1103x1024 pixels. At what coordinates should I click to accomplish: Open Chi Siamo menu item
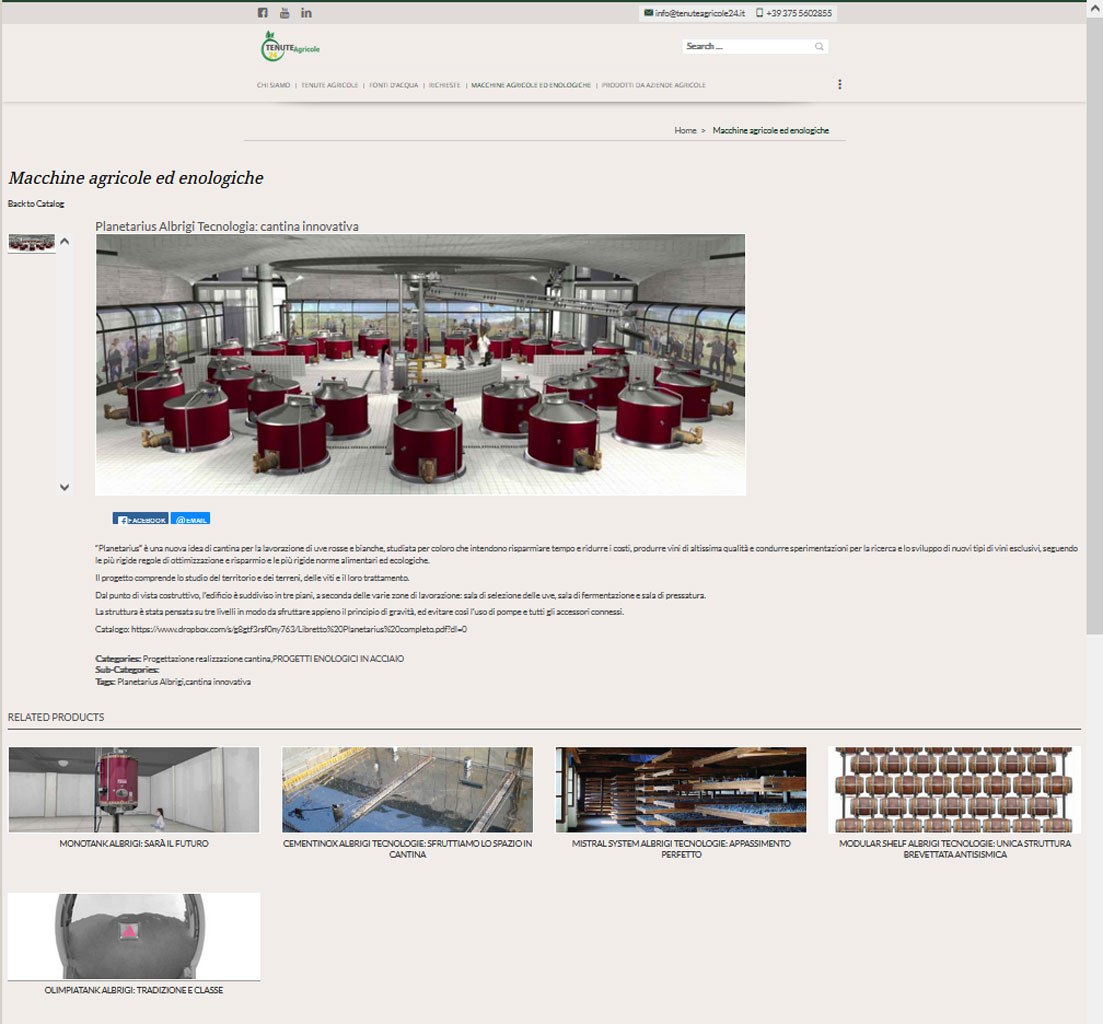click(274, 85)
